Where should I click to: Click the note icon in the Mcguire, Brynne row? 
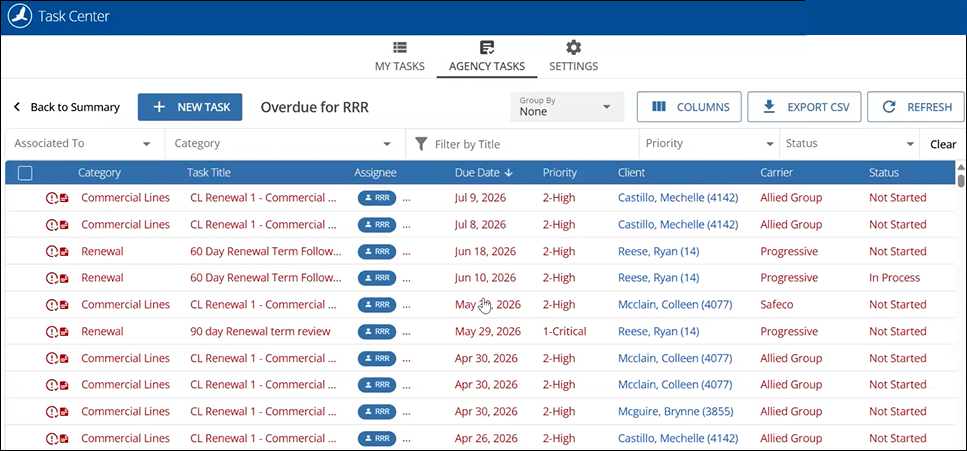pos(64,412)
